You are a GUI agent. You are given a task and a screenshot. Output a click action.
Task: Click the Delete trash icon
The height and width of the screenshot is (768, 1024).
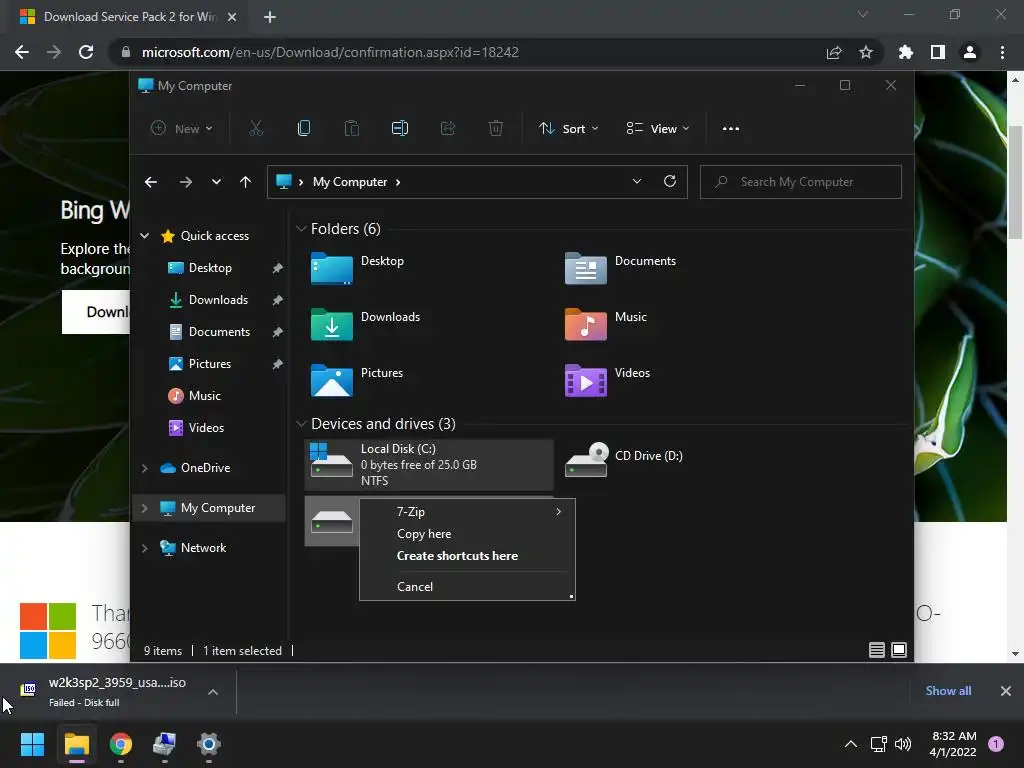click(x=496, y=129)
